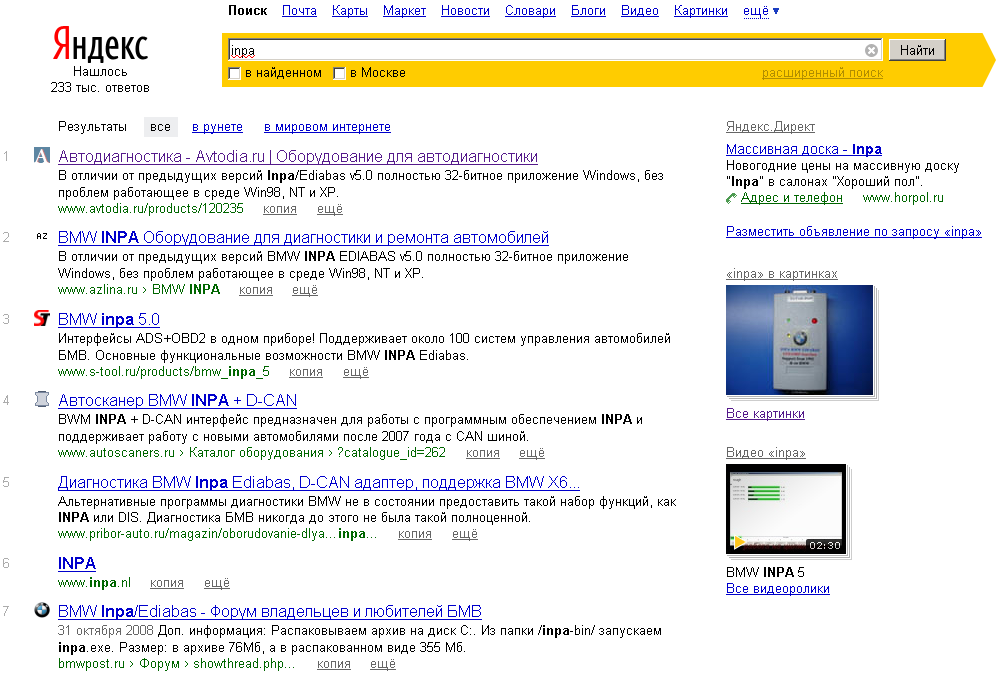
Task: Open the Маркет menu link
Action: [x=404, y=11]
